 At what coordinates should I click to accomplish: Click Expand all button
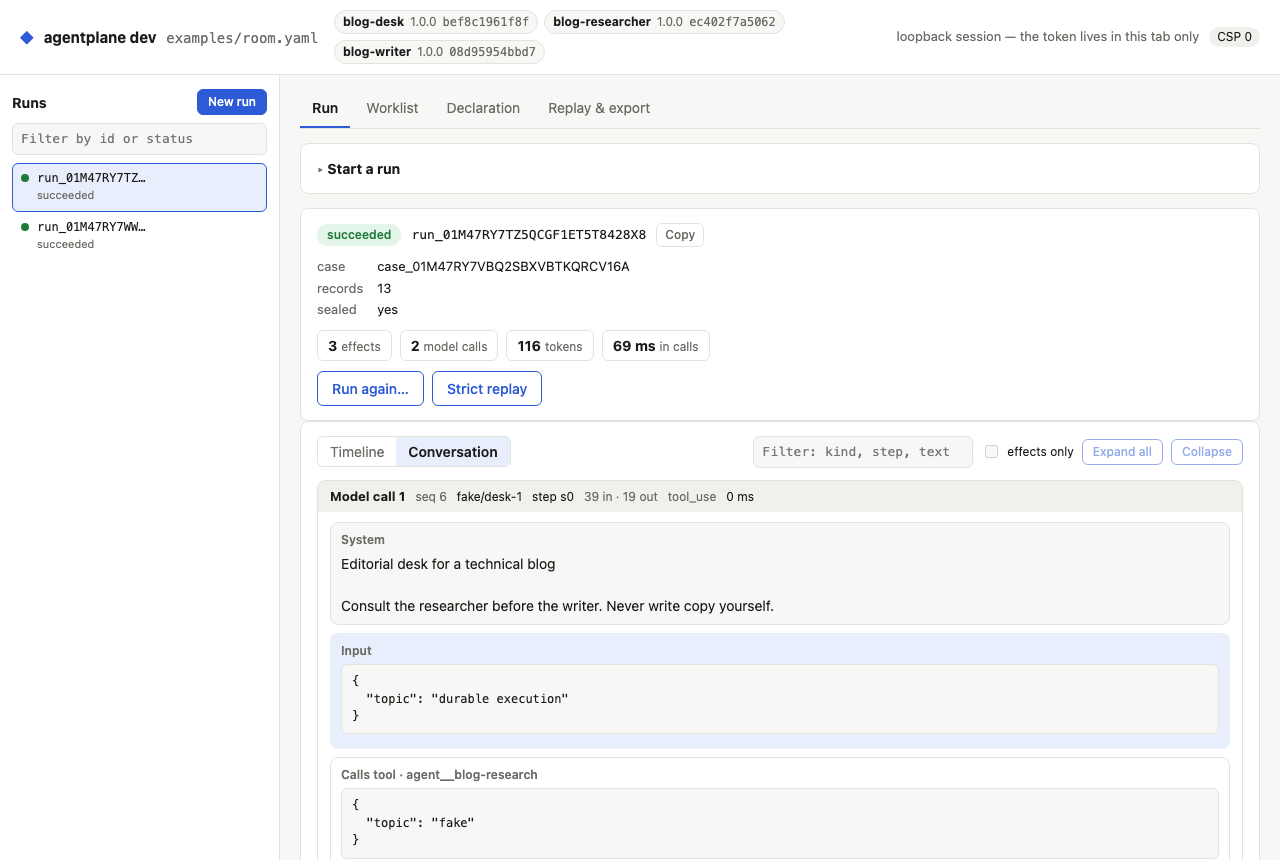[x=1122, y=452]
